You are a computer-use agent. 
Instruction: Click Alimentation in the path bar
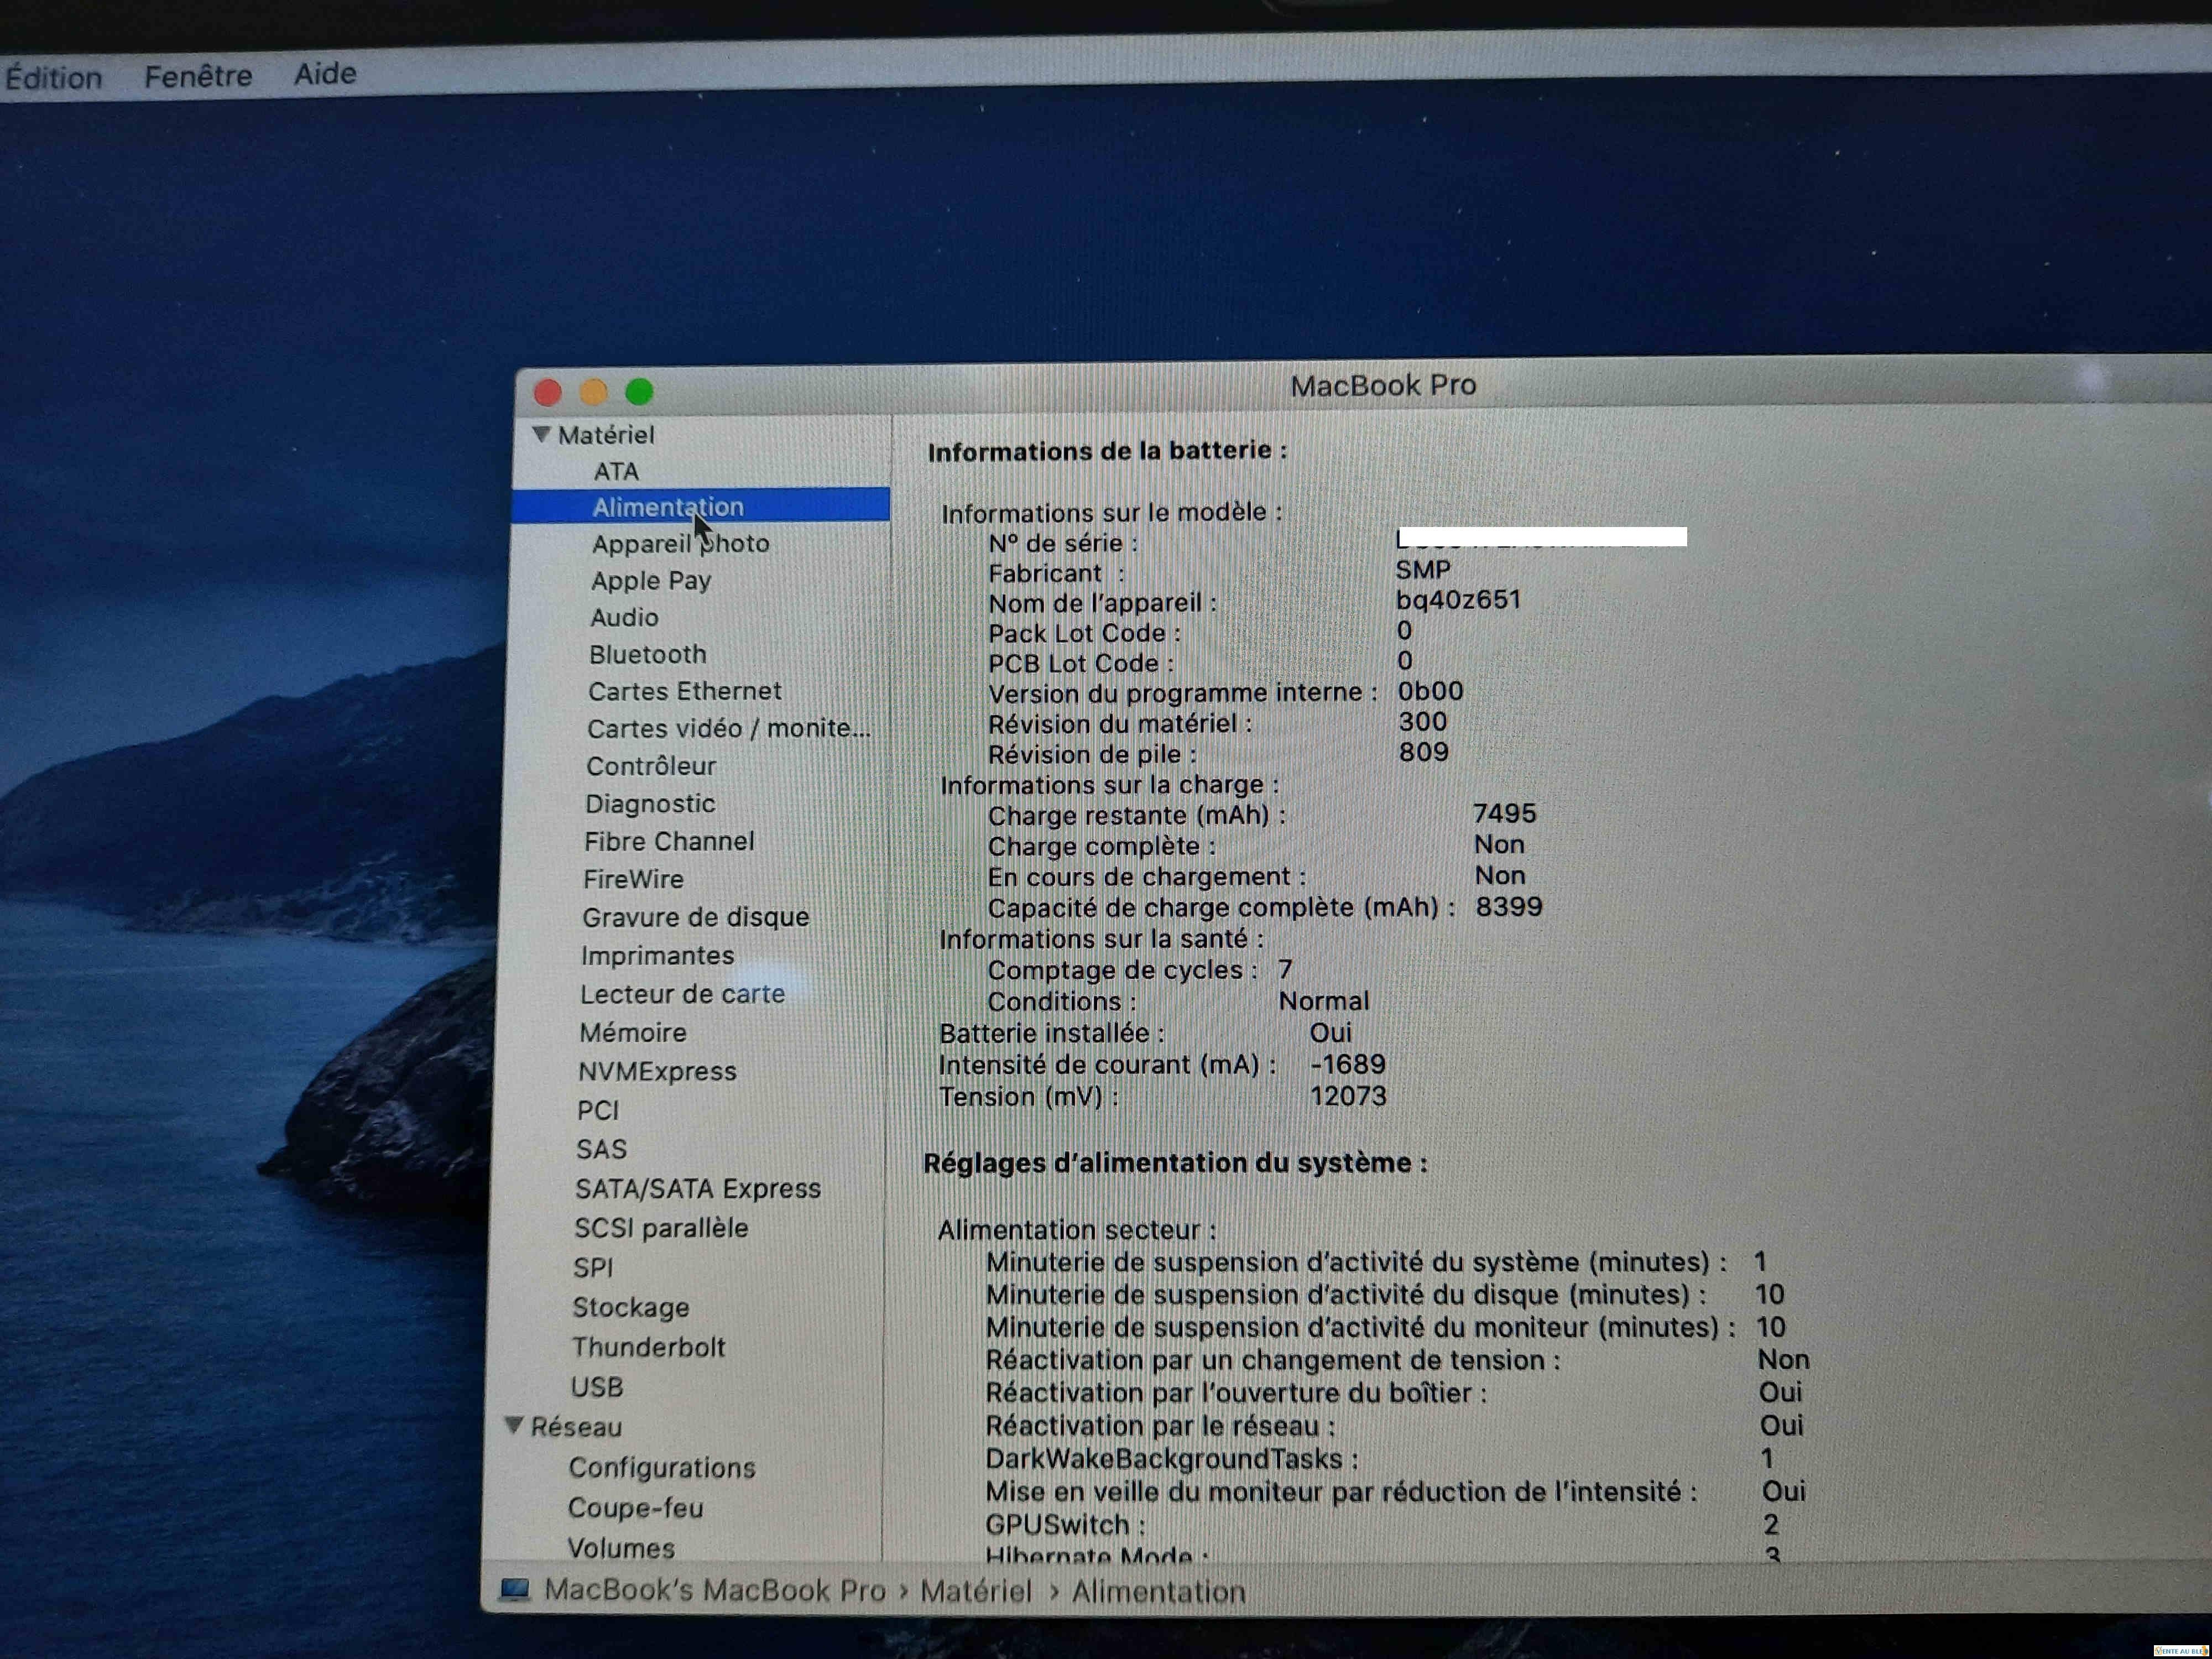(x=1159, y=1592)
